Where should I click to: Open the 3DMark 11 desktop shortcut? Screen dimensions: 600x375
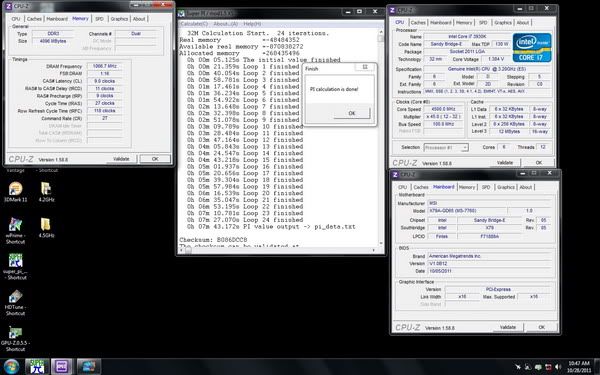pyautogui.click(x=15, y=192)
